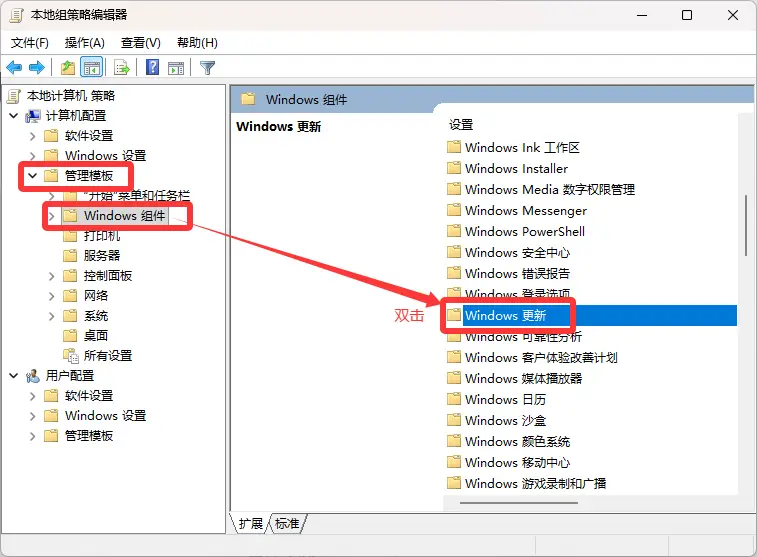The height and width of the screenshot is (557, 757).
Task: Click the horizontal scrollbar under settings list
Action: click(519, 503)
